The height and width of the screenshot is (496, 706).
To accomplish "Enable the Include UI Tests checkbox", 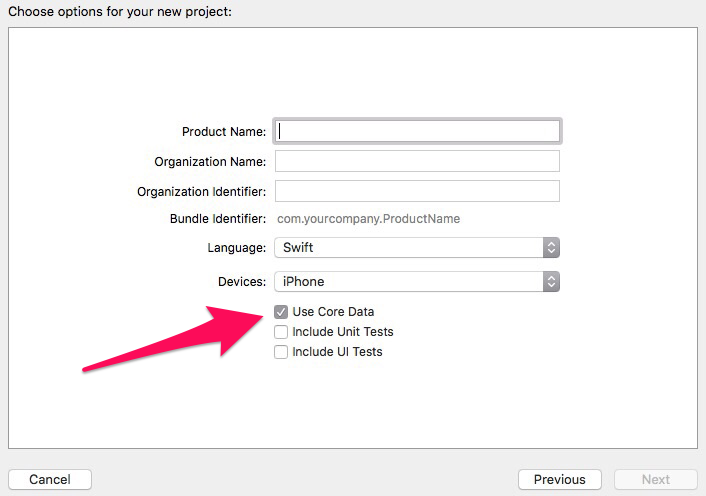I will (281, 352).
